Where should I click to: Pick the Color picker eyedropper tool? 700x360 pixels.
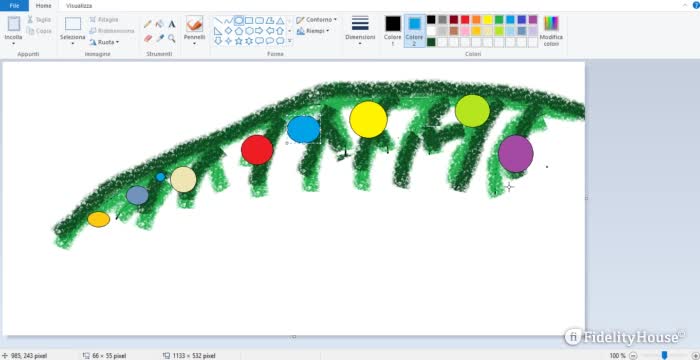click(x=159, y=38)
